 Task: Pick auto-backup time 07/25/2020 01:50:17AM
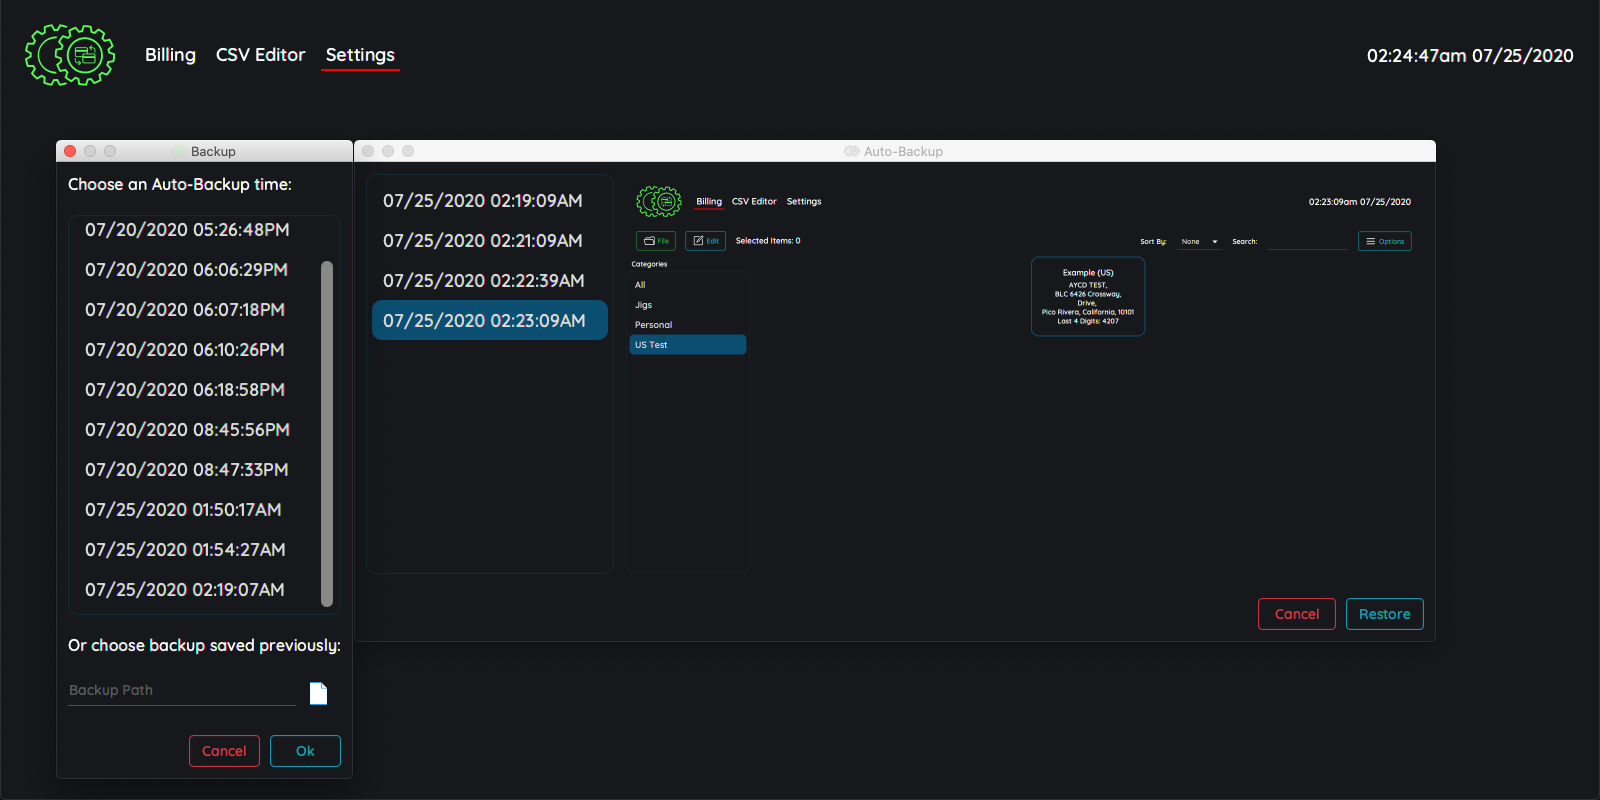point(183,510)
